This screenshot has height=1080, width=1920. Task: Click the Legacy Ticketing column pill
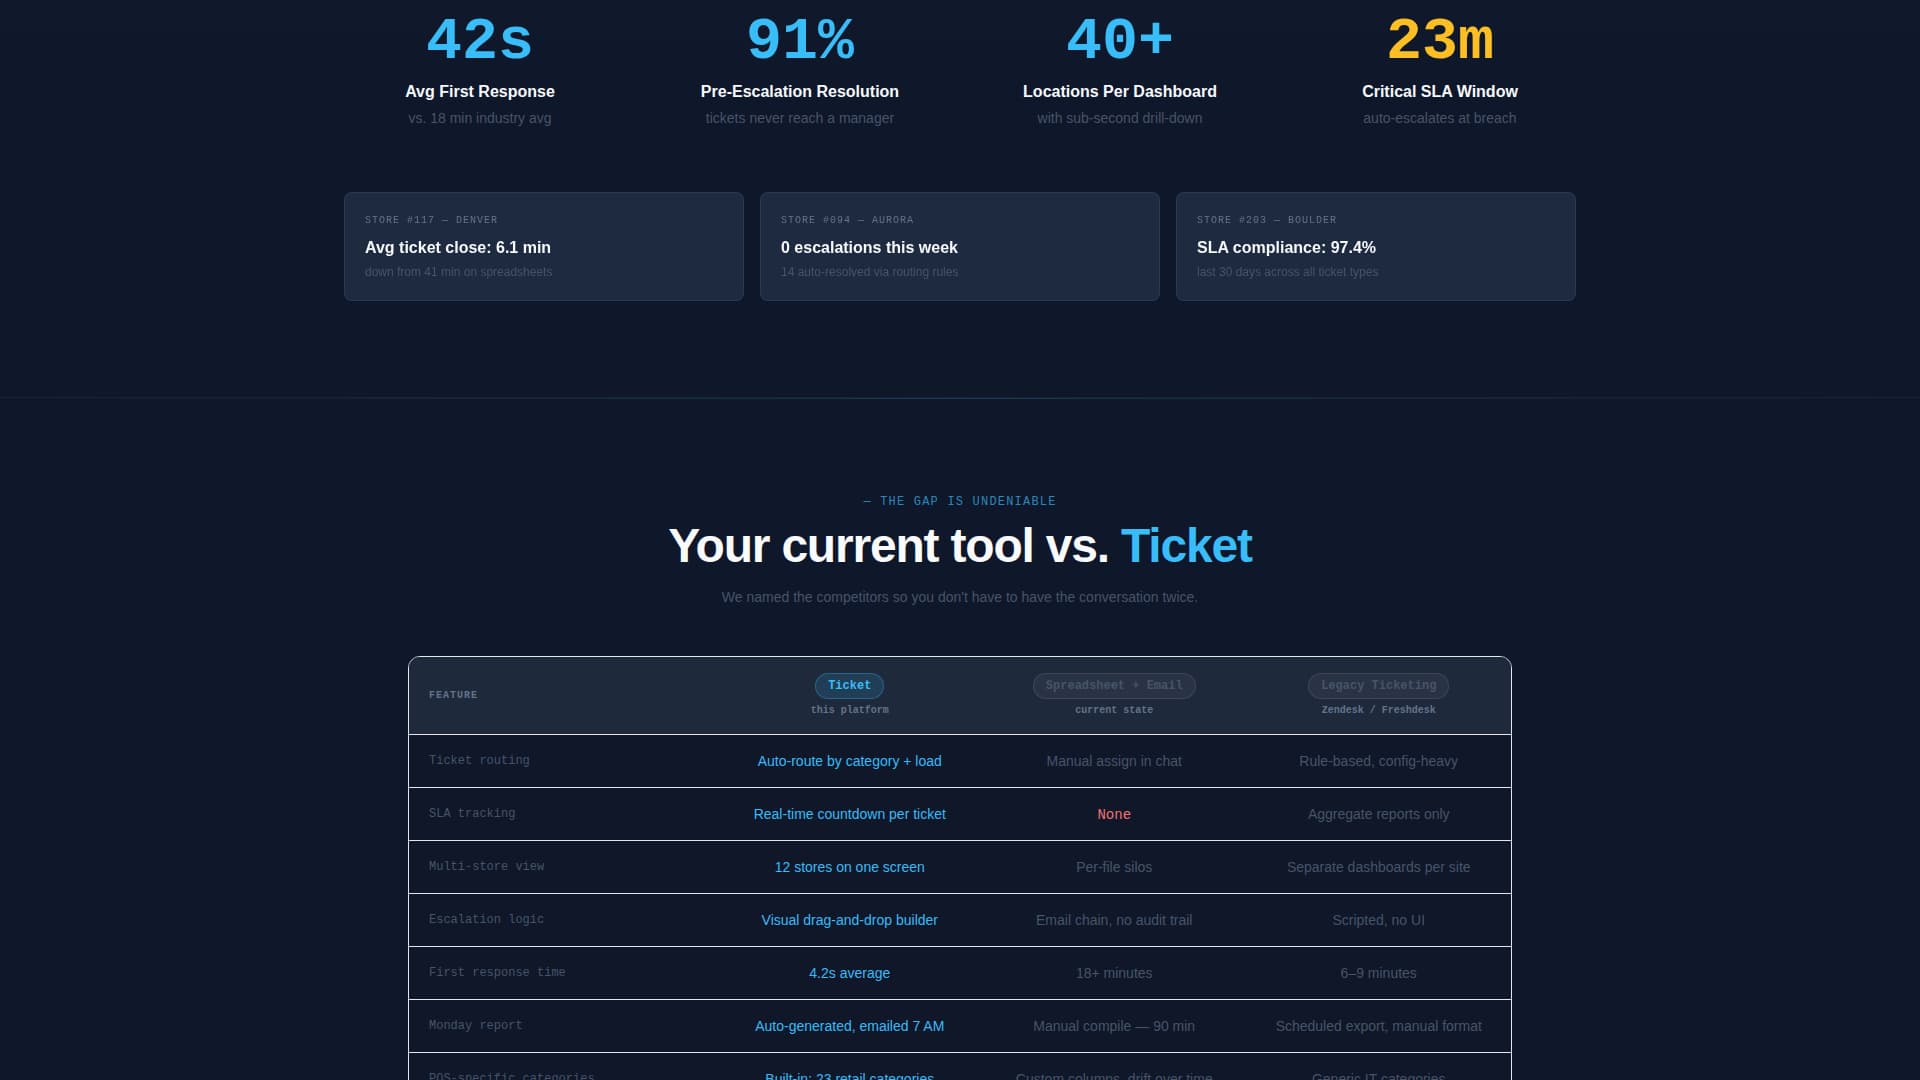click(x=1378, y=685)
